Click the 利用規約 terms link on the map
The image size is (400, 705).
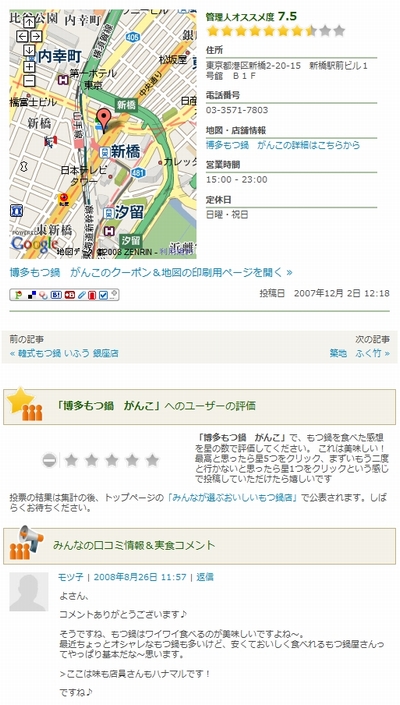click(x=177, y=253)
